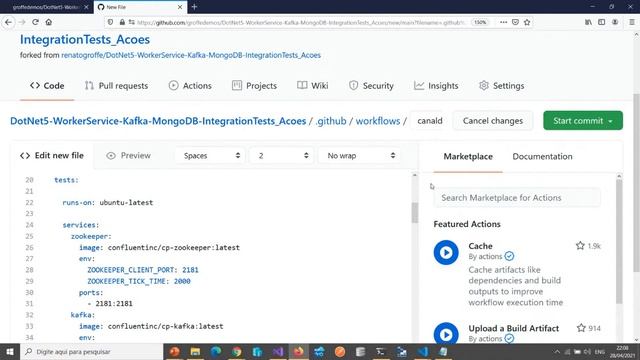Switch to the first grofledemos browser tab

point(46,7)
